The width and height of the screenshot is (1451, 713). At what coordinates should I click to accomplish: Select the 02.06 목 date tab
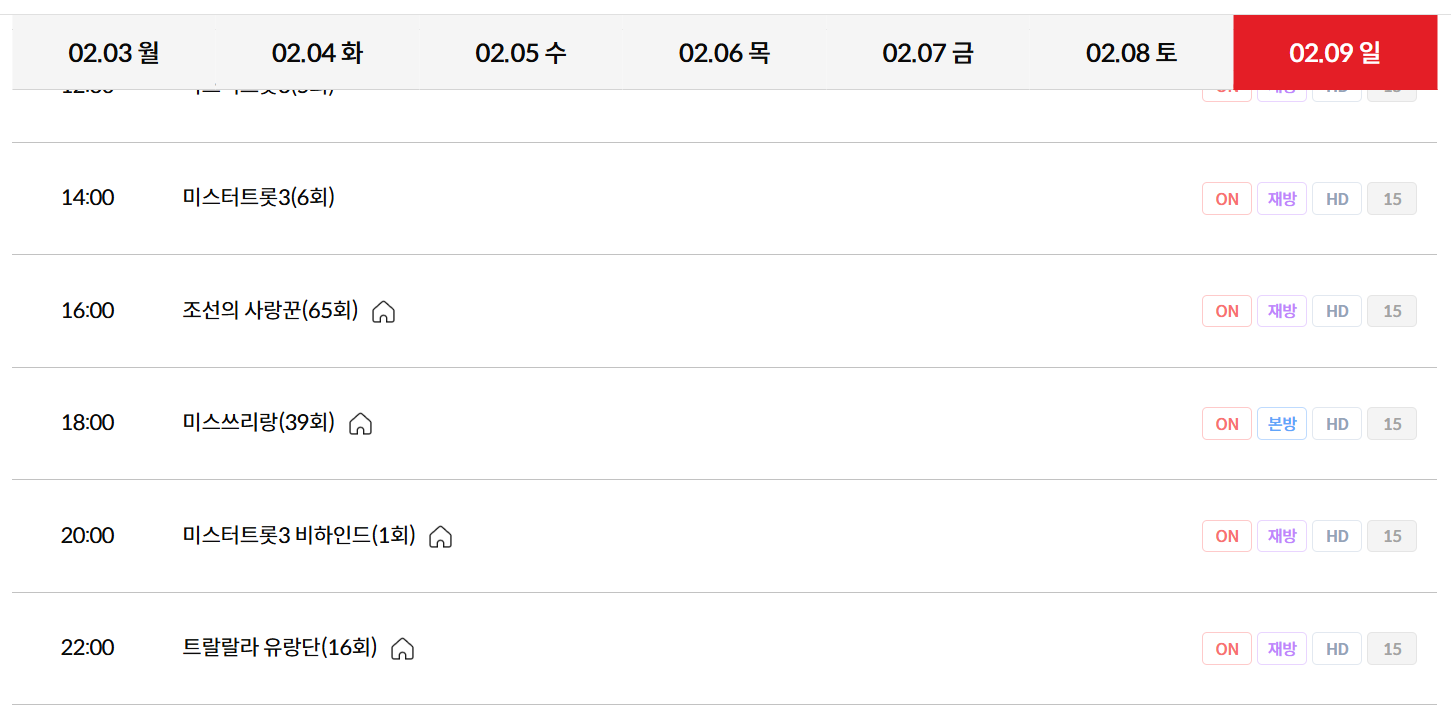click(x=724, y=51)
